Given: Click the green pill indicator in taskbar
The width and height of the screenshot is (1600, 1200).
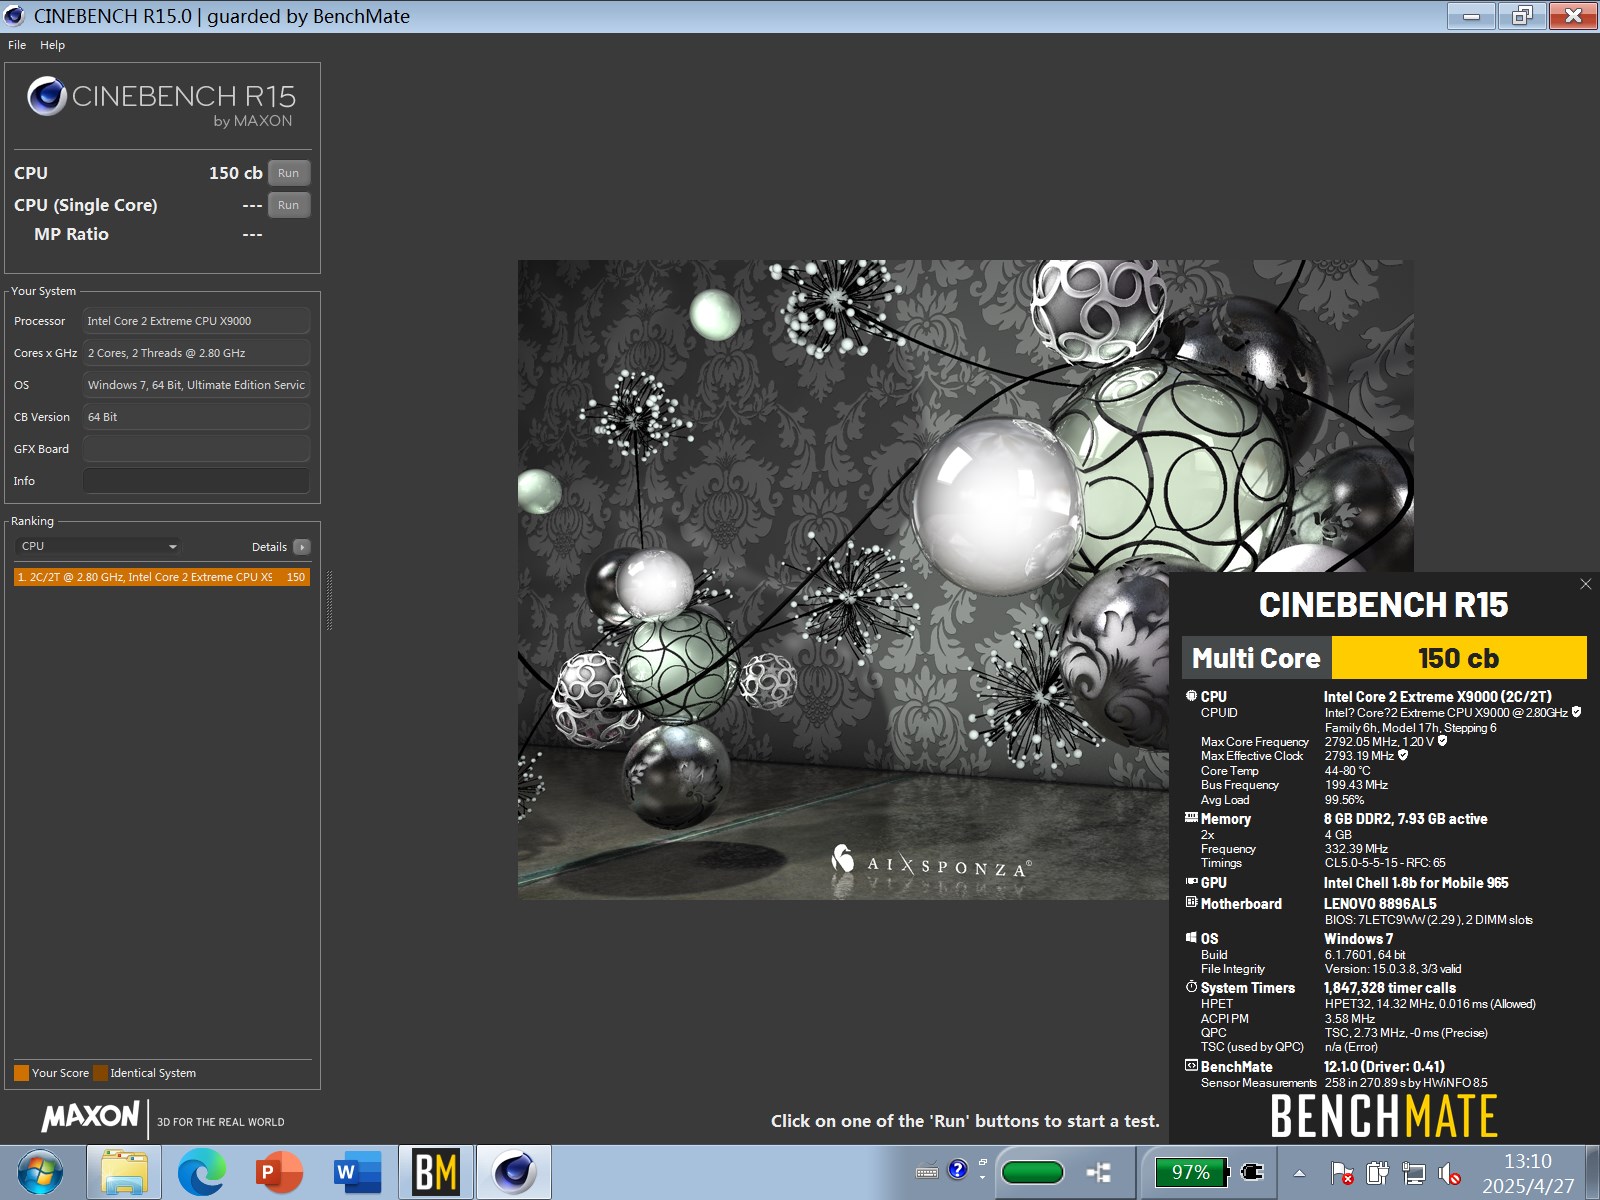Looking at the screenshot, I should point(1032,1172).
